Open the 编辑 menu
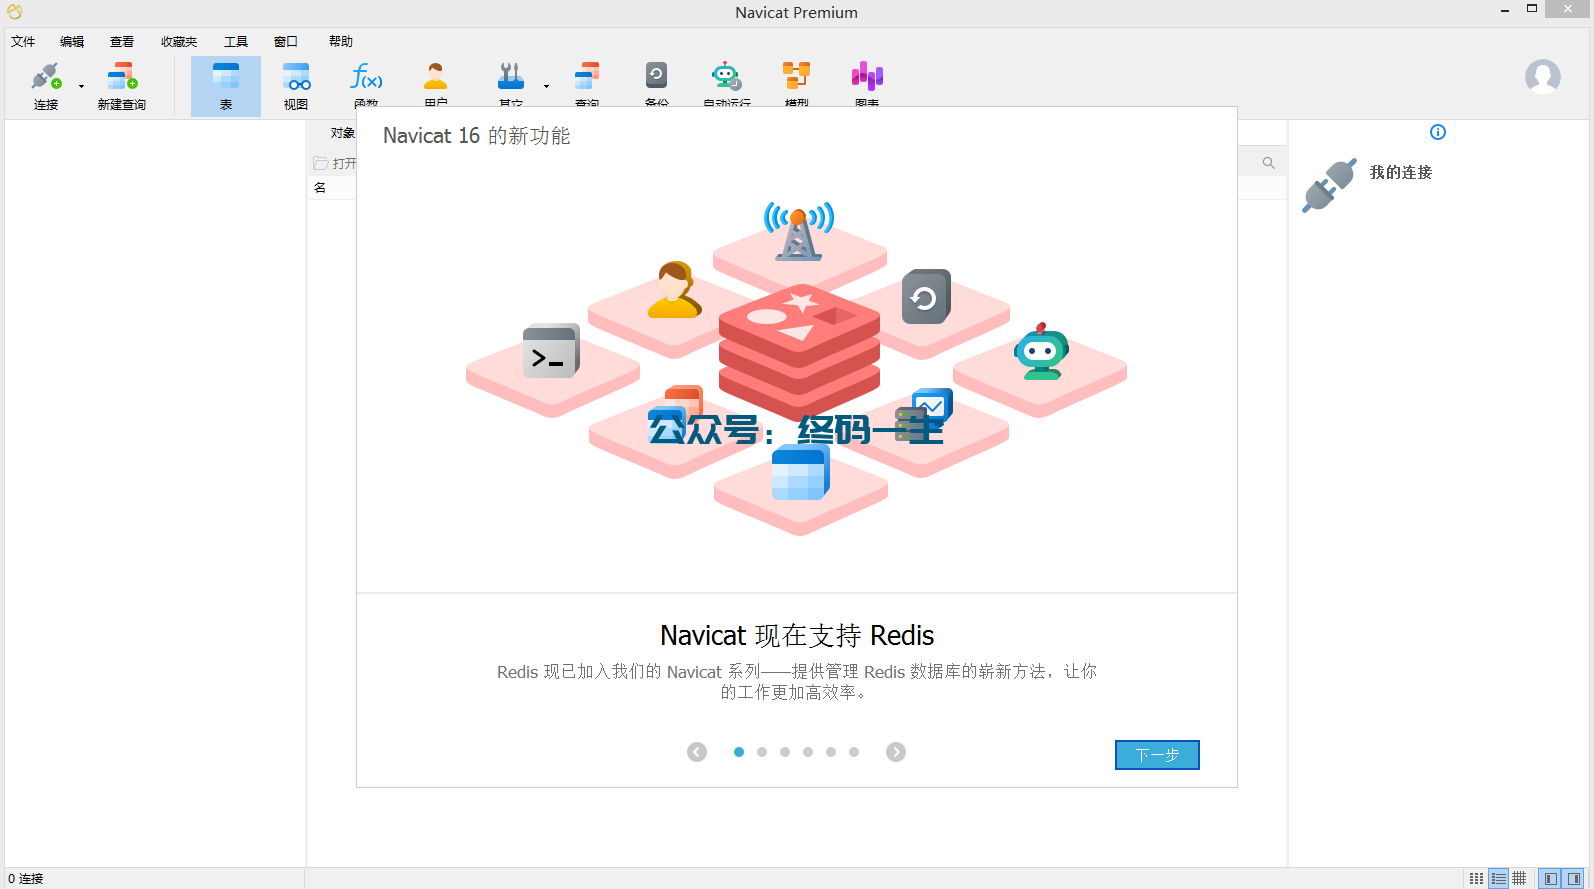Viewport: 1594px width, 889px height. (72, 41)
